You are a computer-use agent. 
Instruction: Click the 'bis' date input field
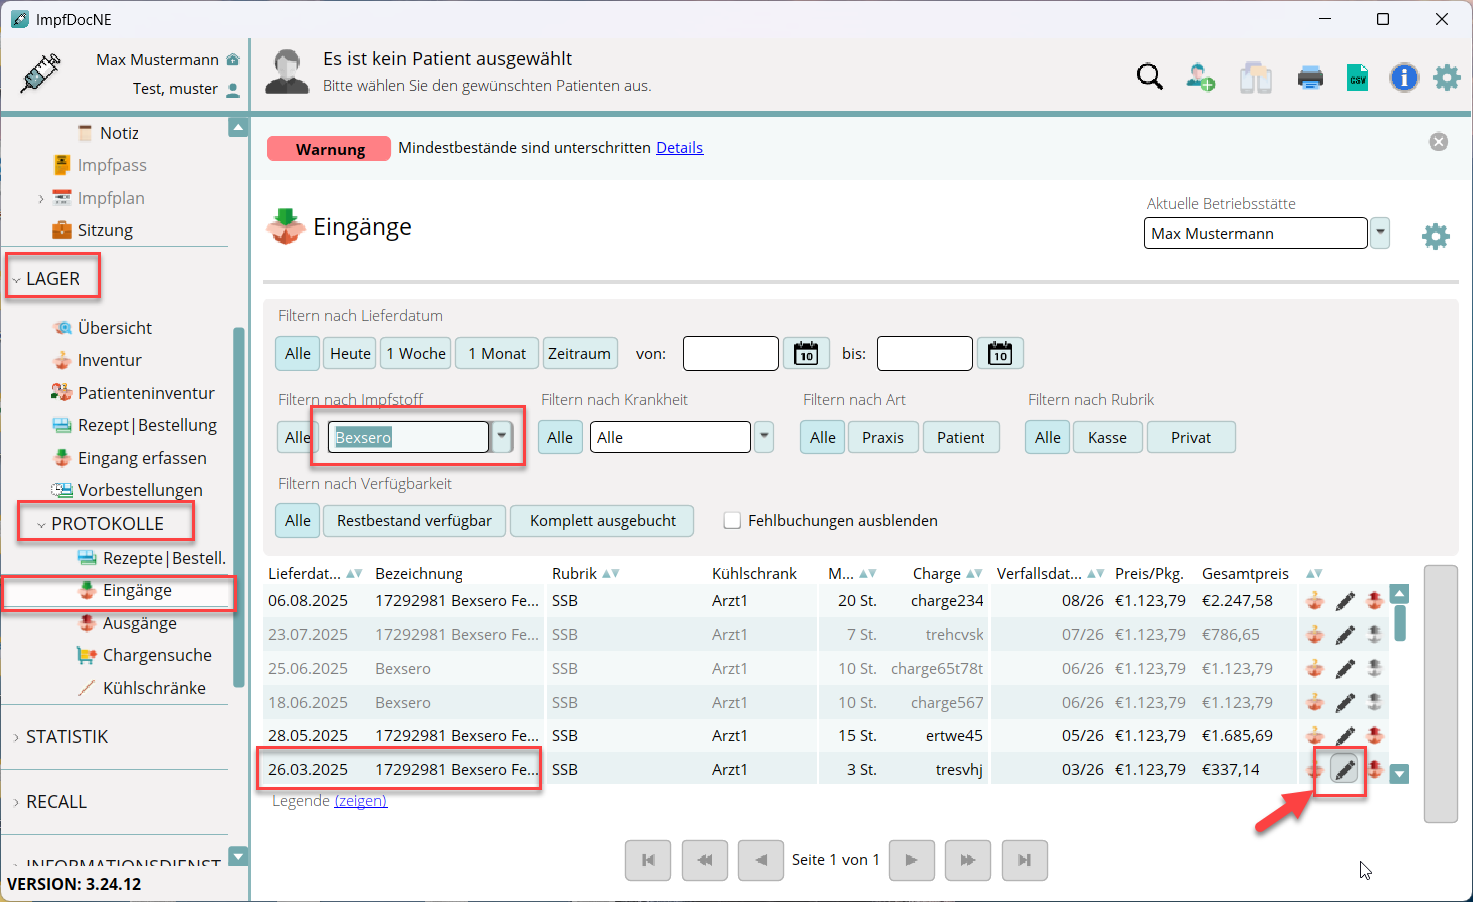[924, 354]
